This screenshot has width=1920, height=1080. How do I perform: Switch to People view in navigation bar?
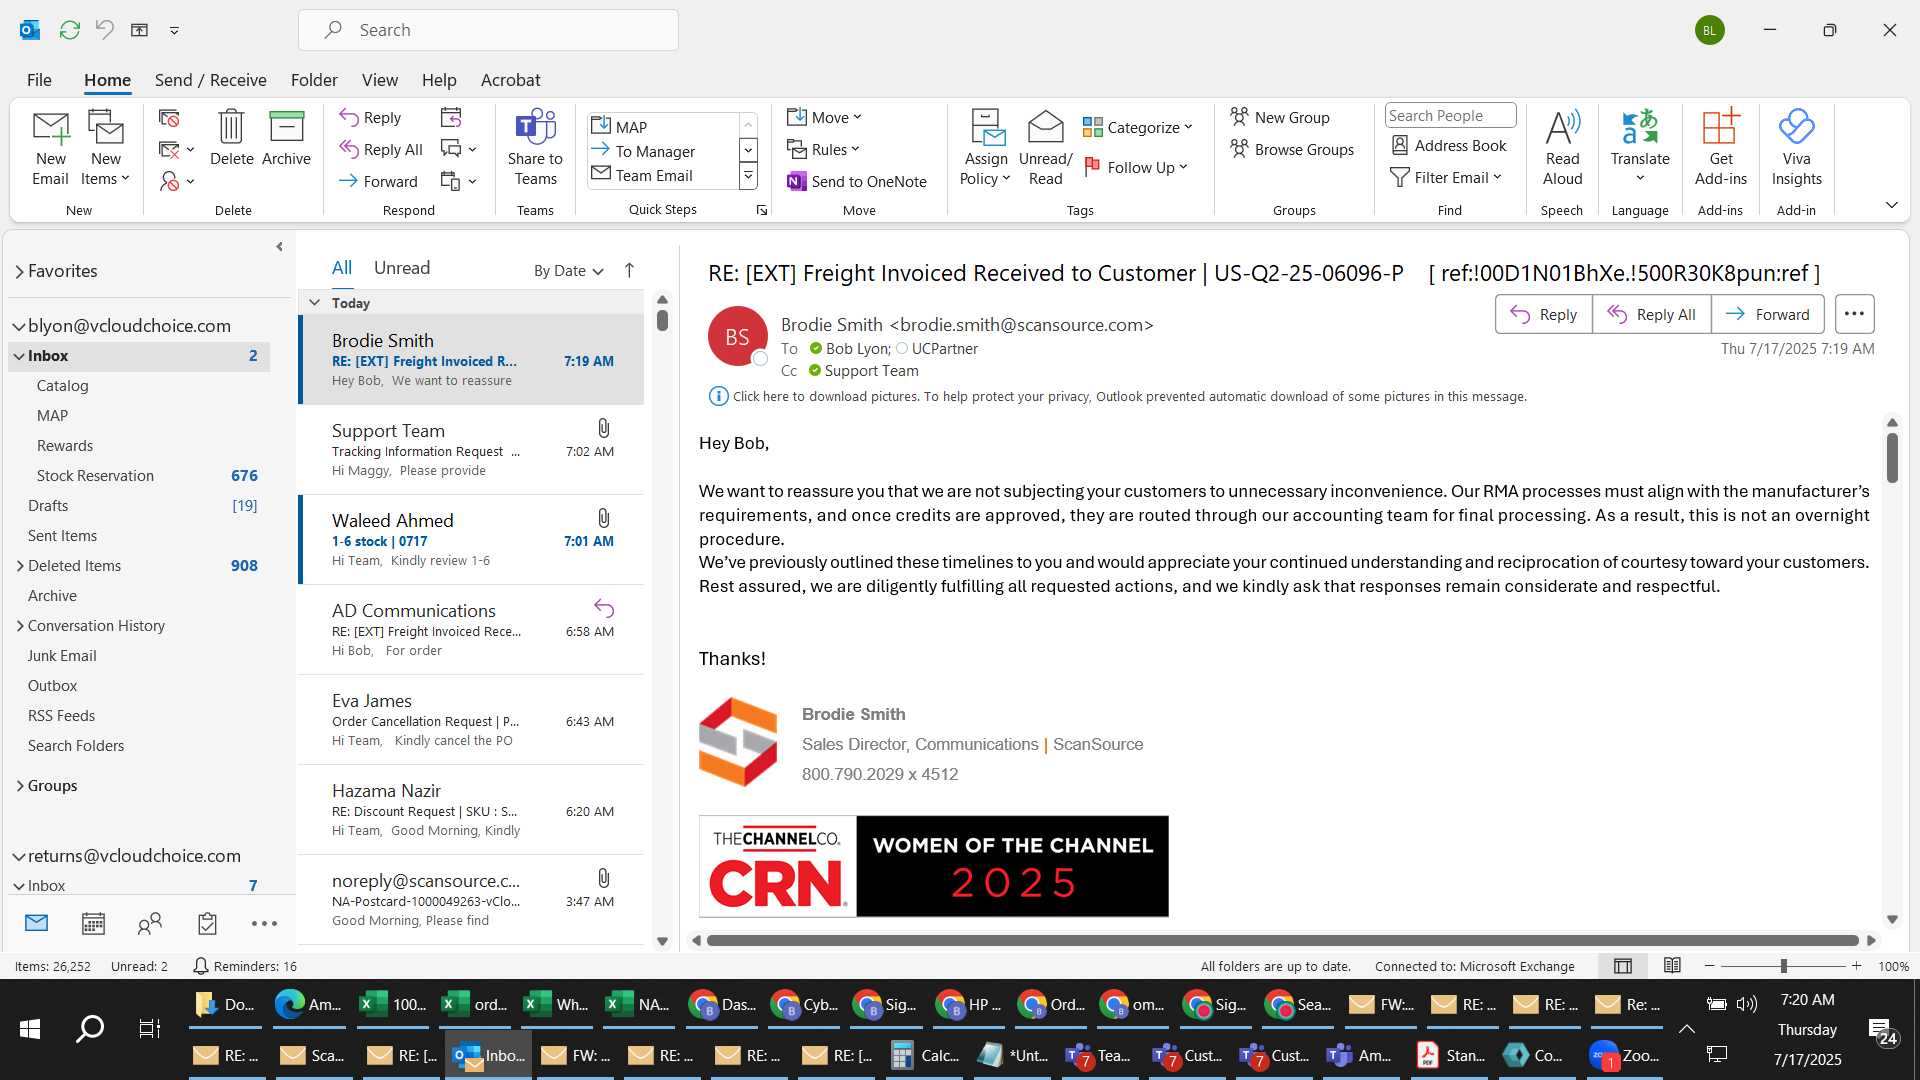click(150, 924)
